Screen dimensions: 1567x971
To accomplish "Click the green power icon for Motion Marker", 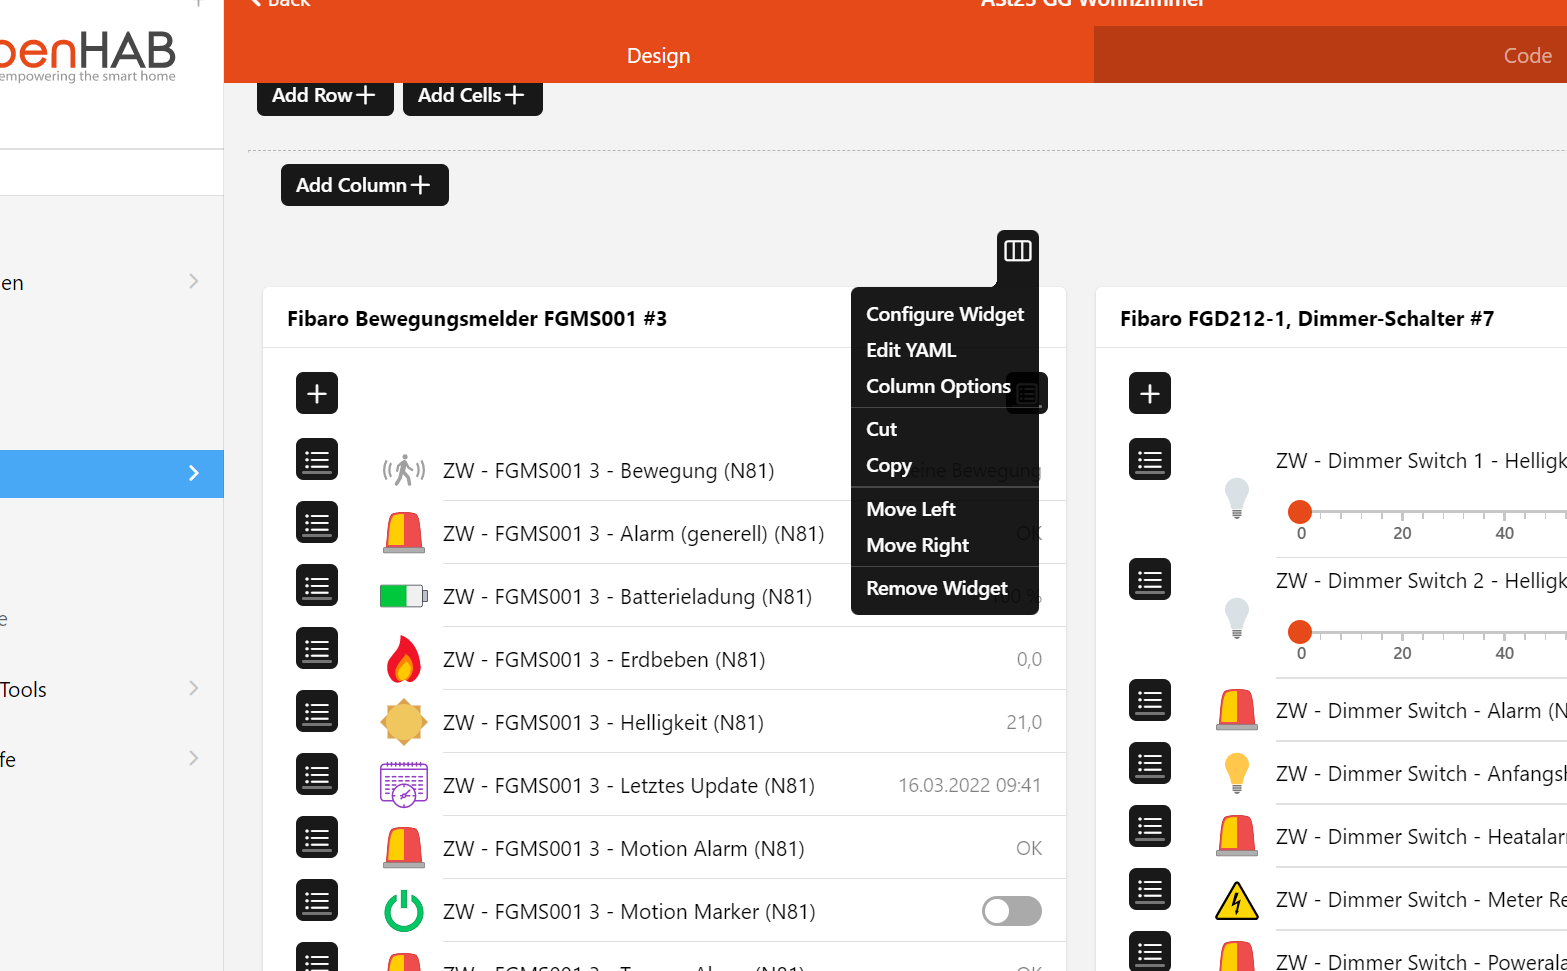I will click(x=404, y=911).
